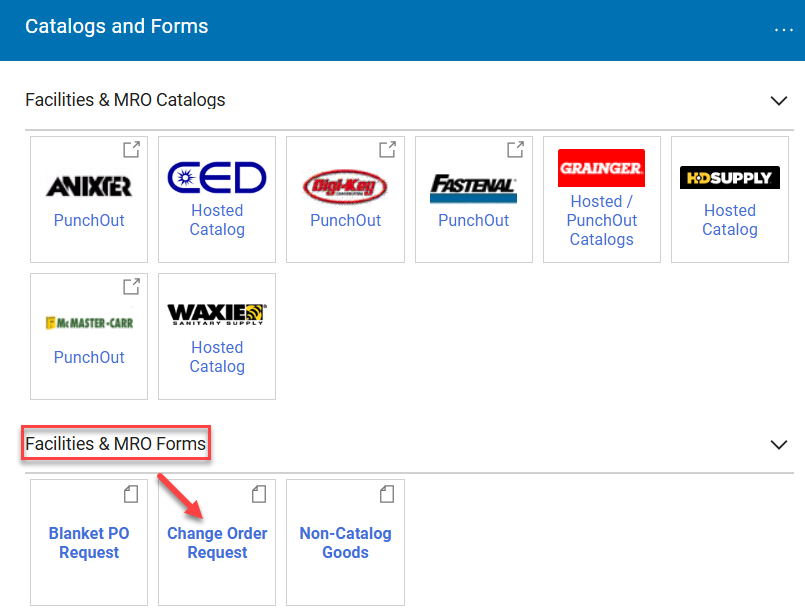
Task: Collapse the Facilities & MRO Forms section
Action: point(779,445)
